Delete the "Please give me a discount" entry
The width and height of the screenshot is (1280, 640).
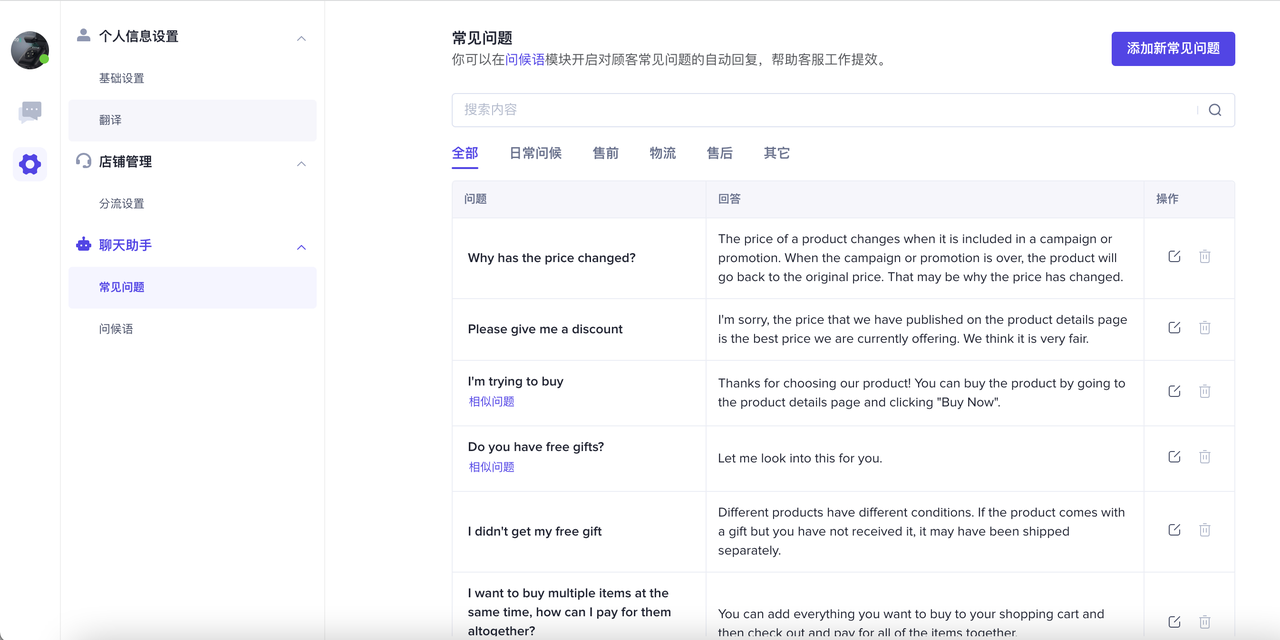click(x=1205, y=328)
